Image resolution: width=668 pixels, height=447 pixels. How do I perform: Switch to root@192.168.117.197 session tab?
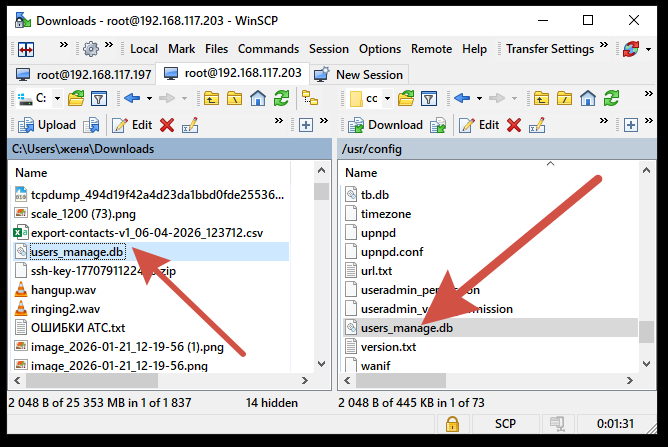coord(83,75)
